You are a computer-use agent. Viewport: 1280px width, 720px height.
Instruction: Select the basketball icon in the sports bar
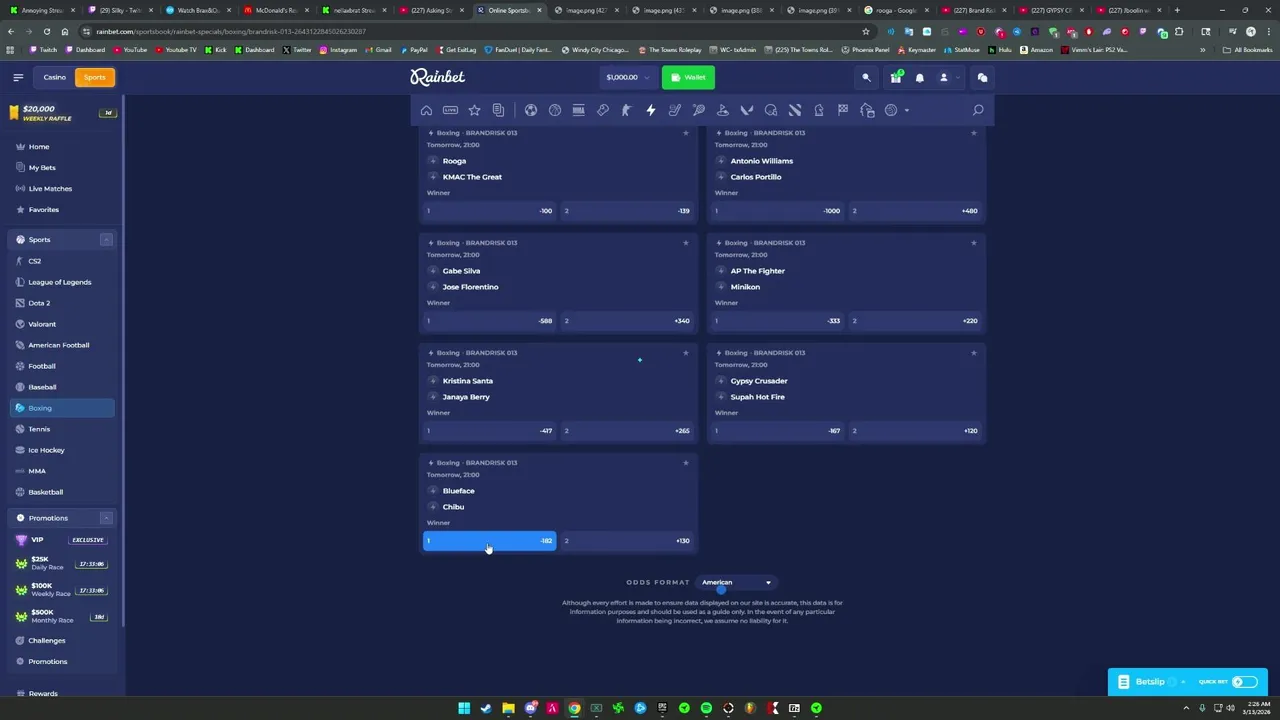(x=555, y=110)
